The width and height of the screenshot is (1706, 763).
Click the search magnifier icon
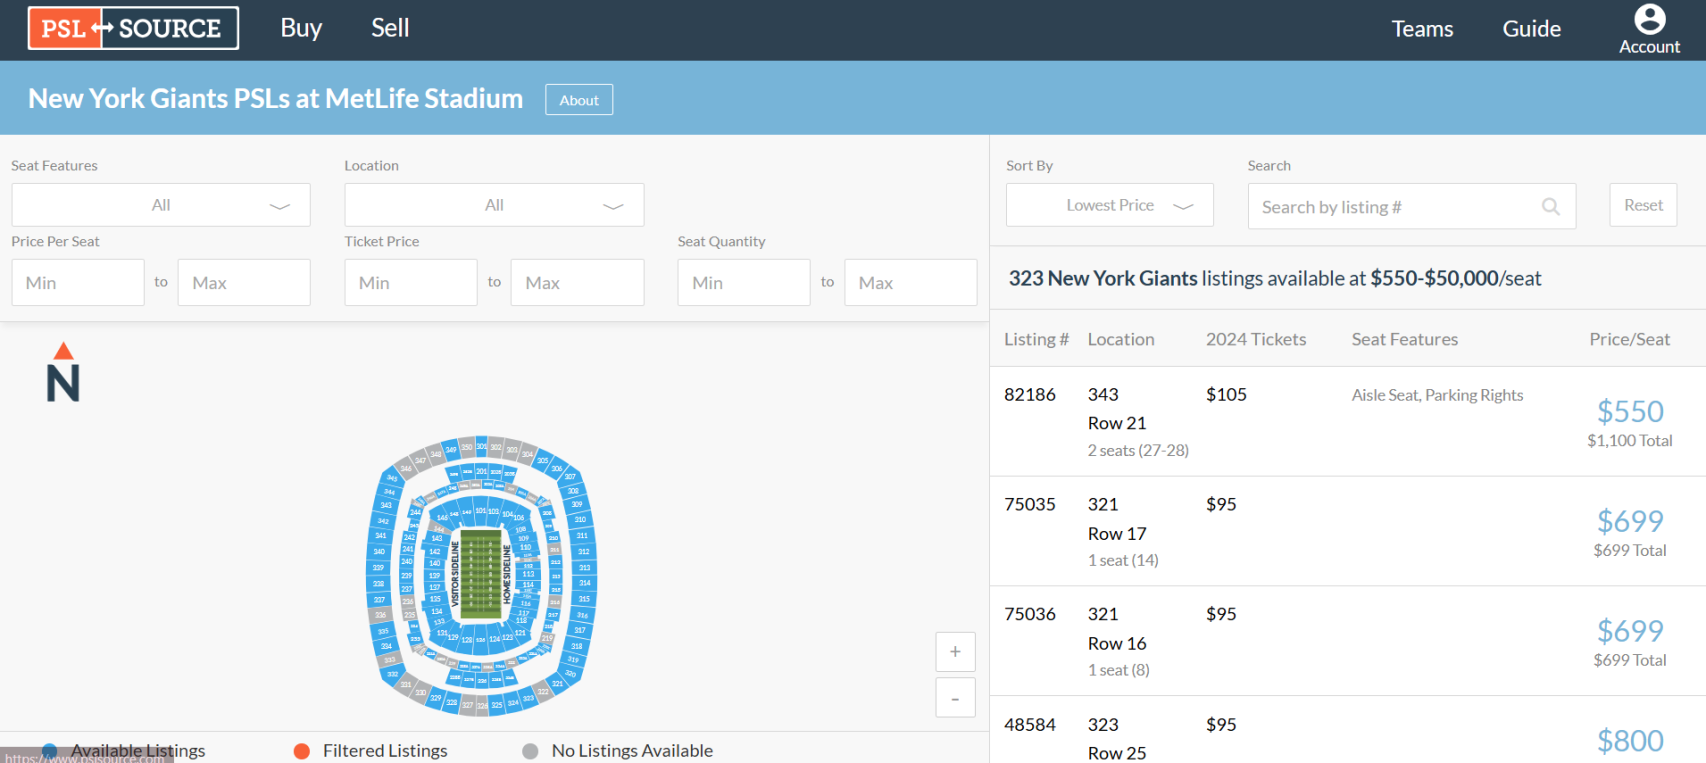pos(1550,206)
